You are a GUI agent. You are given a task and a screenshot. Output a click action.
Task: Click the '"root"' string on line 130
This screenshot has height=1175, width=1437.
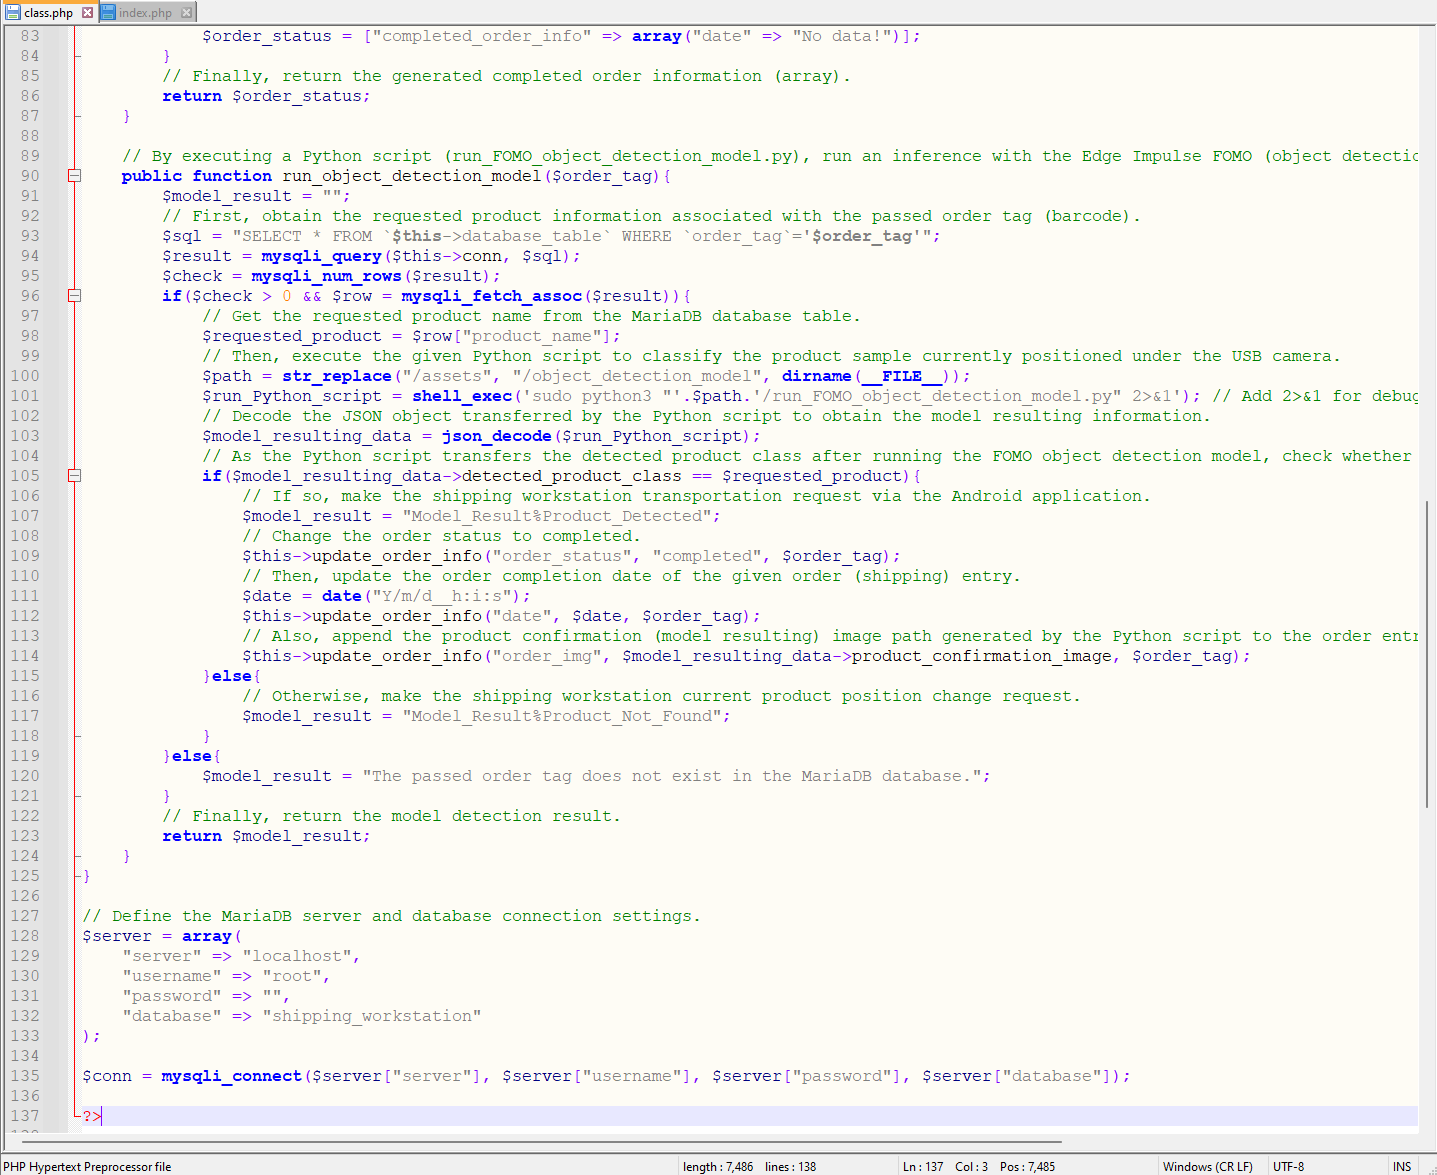click(x=292, y=976)
